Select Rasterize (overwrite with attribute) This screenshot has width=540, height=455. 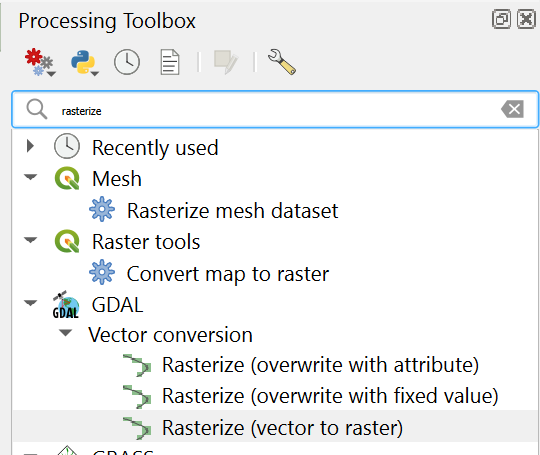point(320,365)
